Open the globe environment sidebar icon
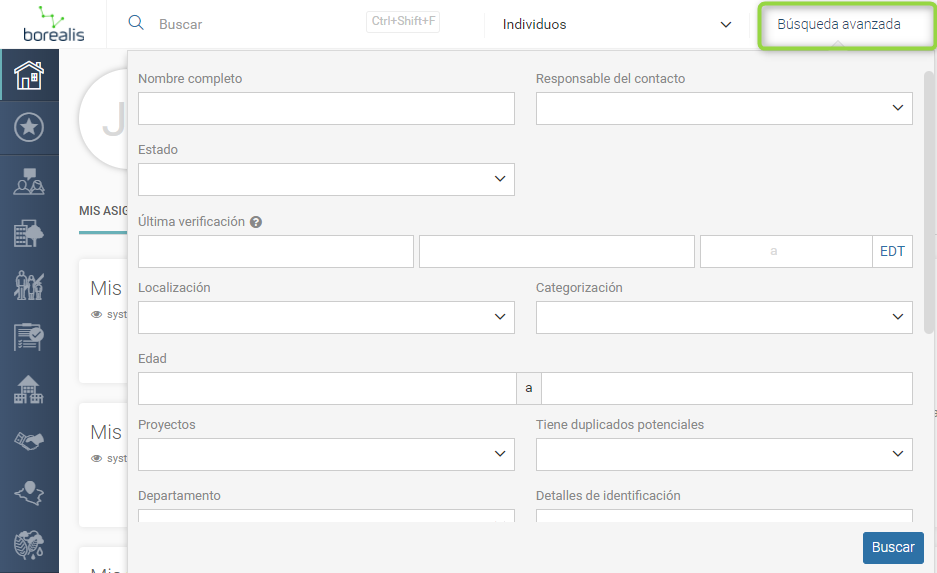 [x=29, y=544]
